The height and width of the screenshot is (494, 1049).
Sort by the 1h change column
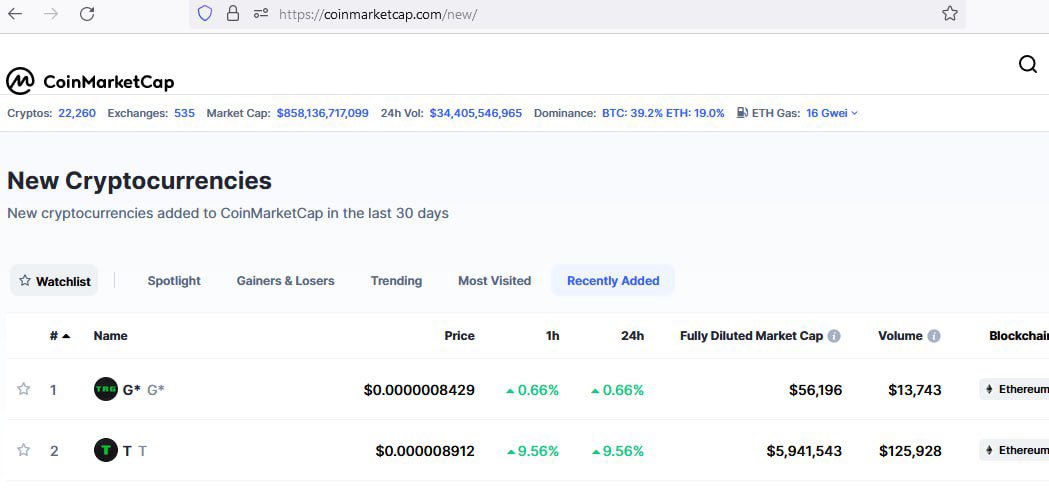click(553, 336)
